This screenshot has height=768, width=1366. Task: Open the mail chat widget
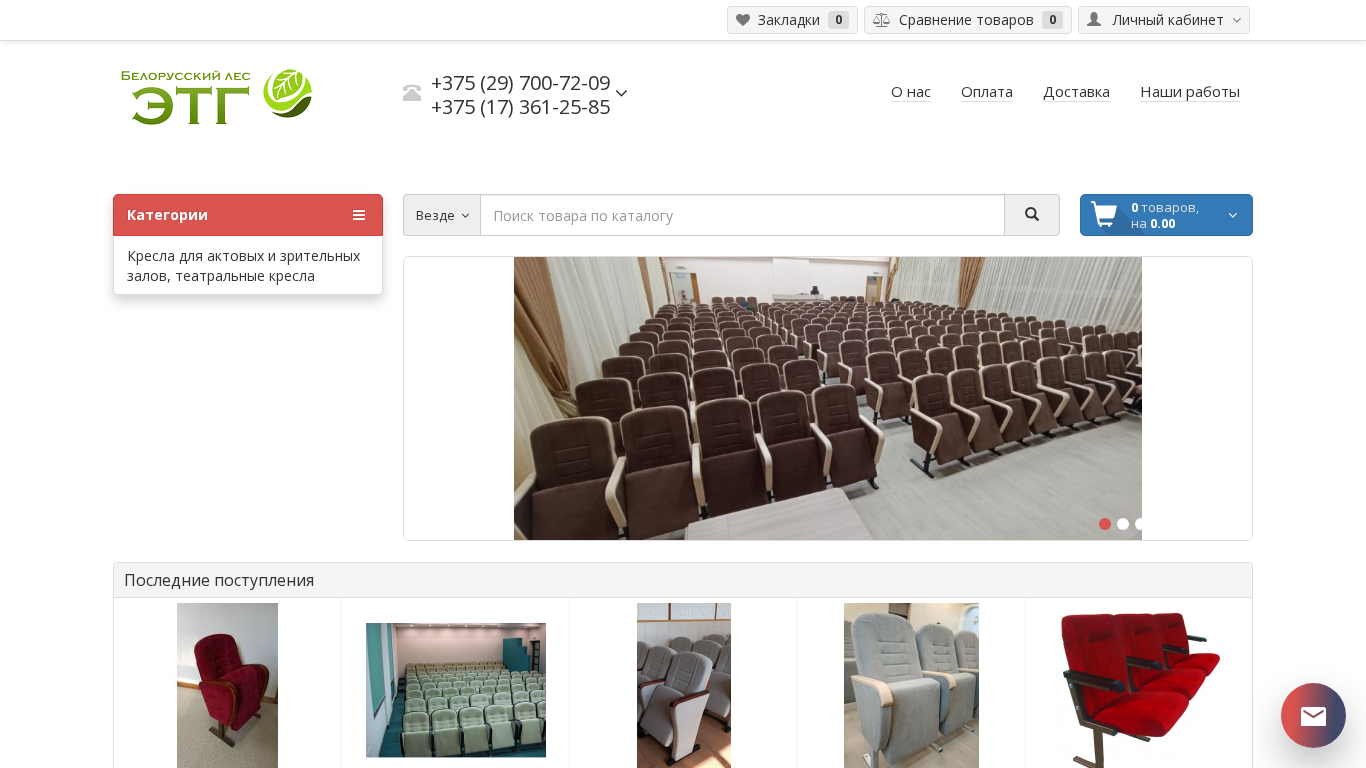coord(1313,716)
